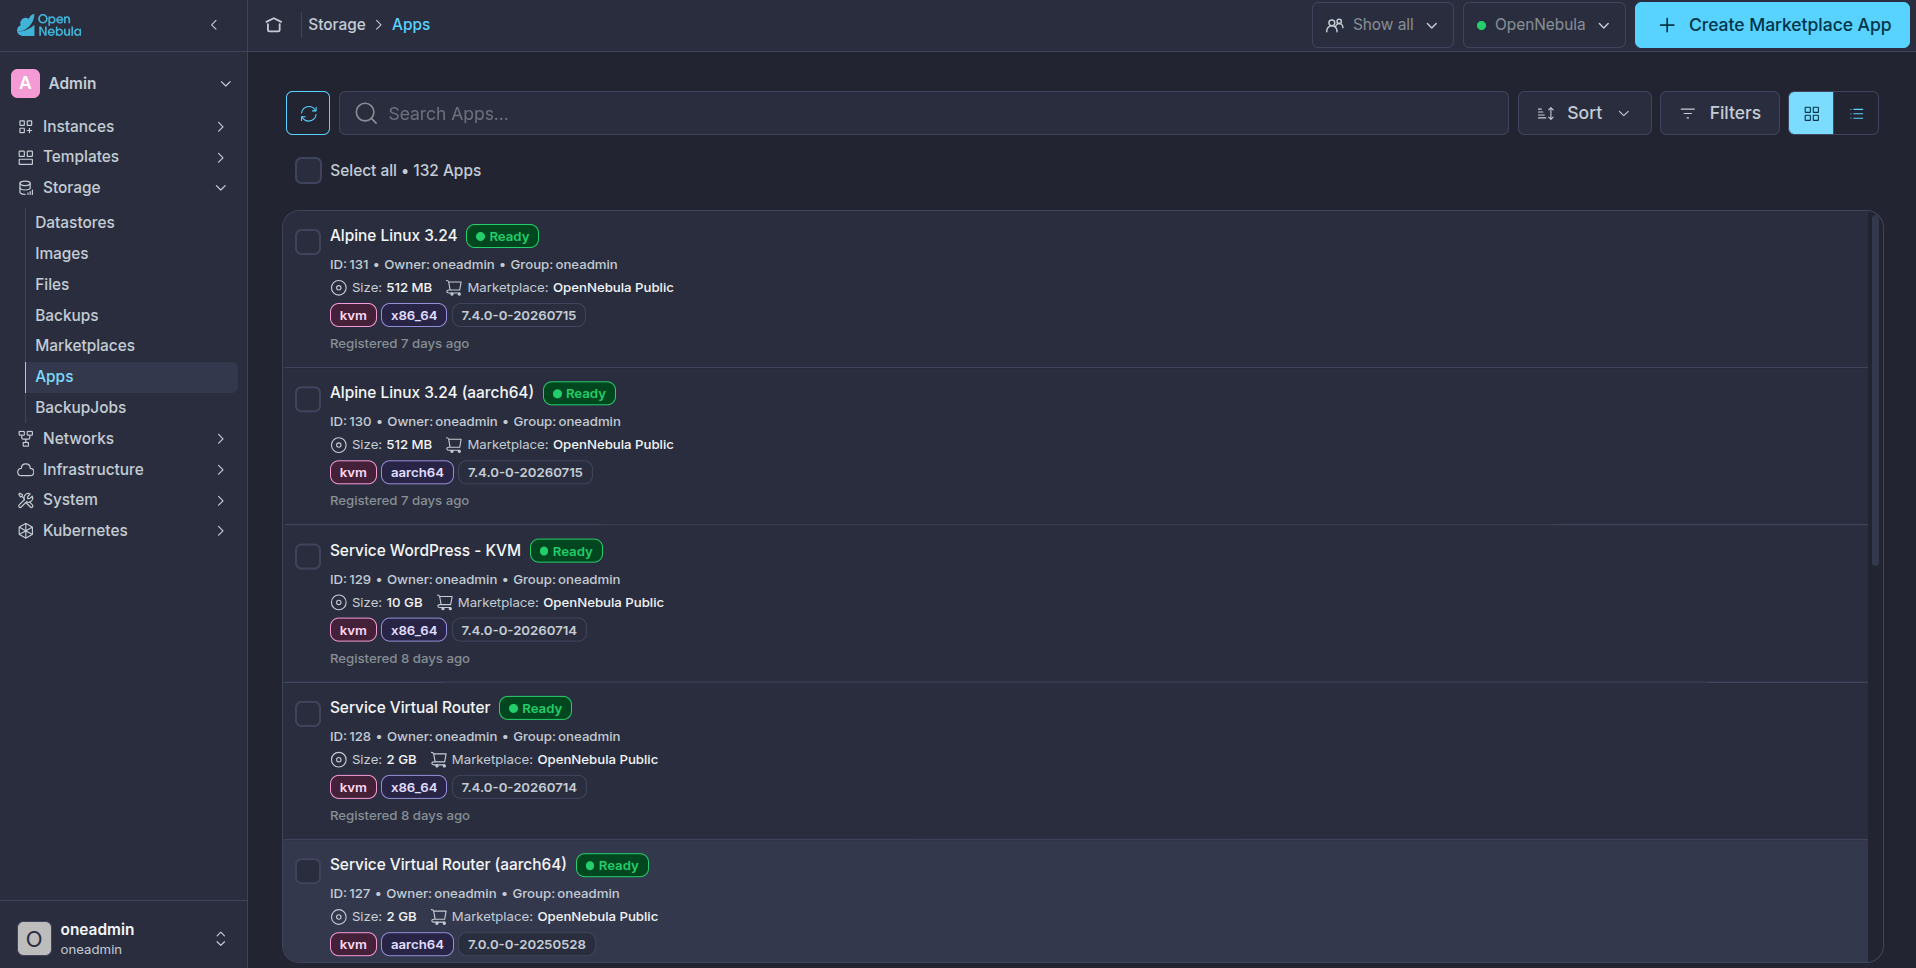This screenshot has height=968, width=1916.
Task: Select the Alpine Linux 3.24 (aarch64) checkbox
Action: [x=308, y=399]
